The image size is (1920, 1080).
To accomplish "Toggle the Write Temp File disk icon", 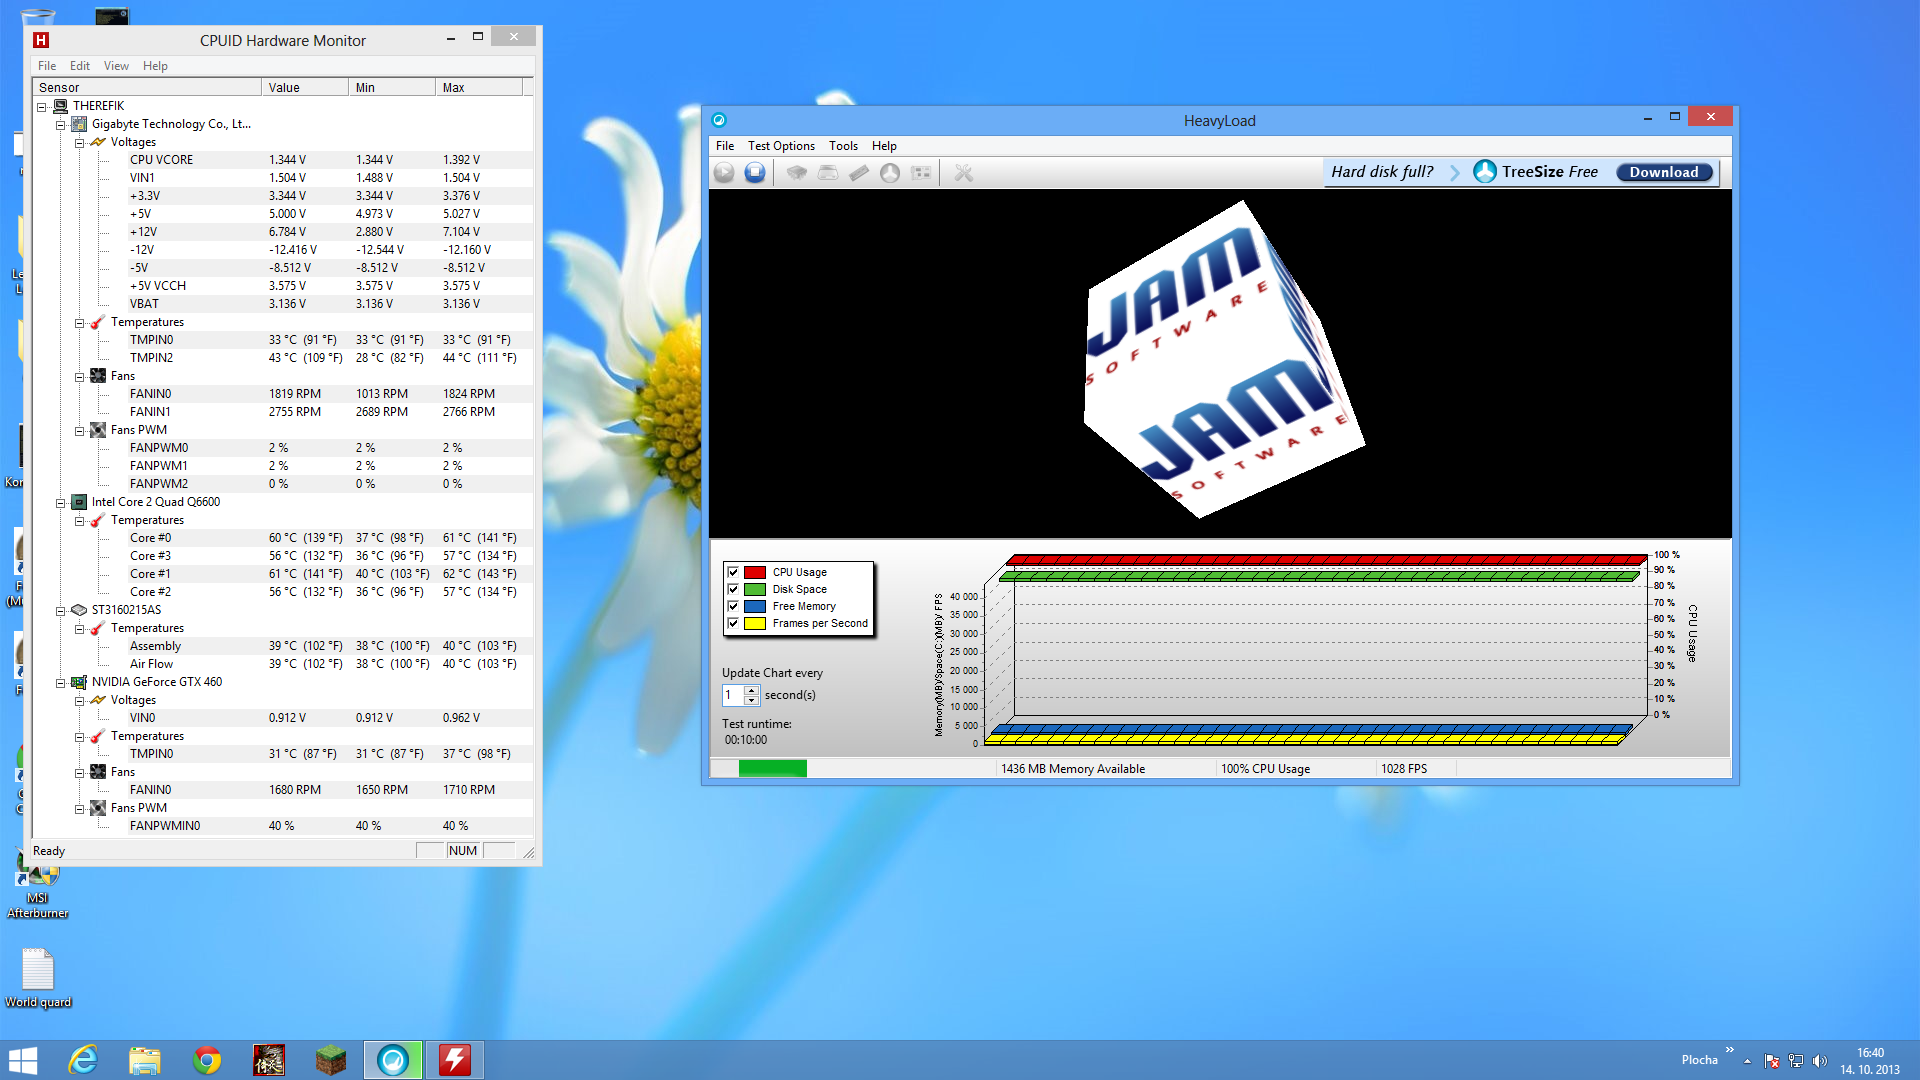I will [x=828, y=173].
